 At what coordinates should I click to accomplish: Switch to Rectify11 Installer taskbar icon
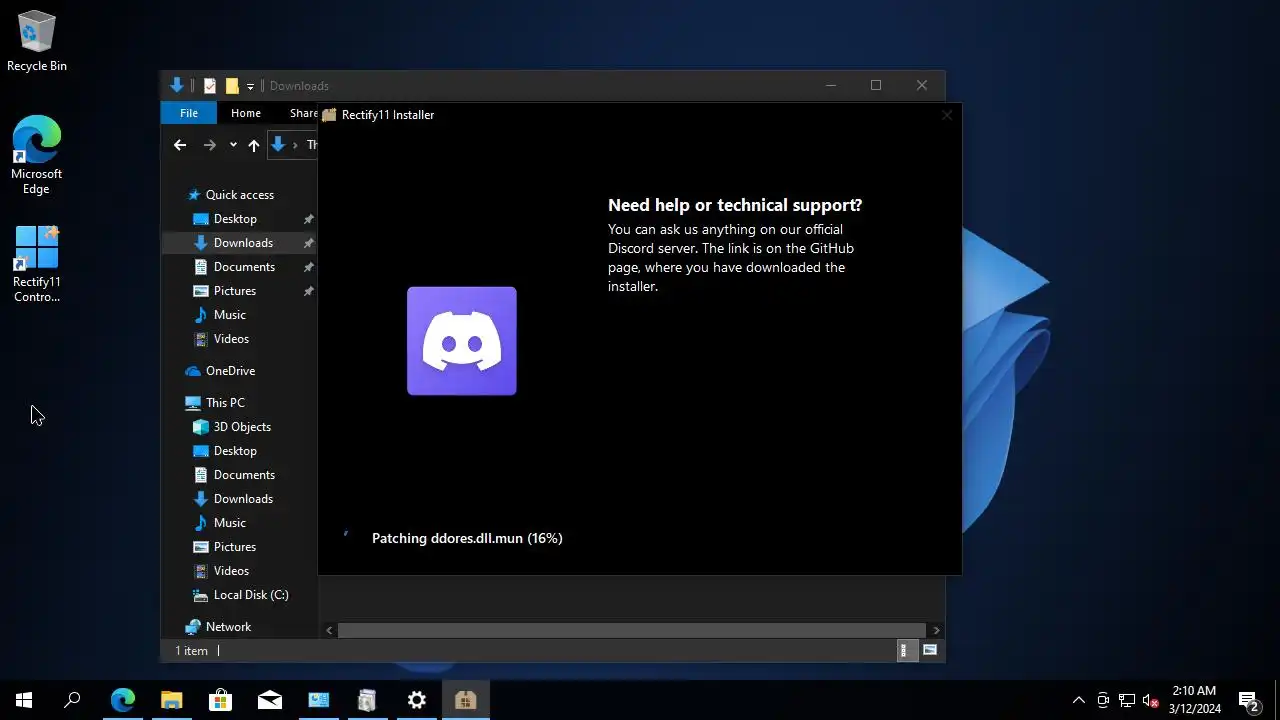point(466,700)
